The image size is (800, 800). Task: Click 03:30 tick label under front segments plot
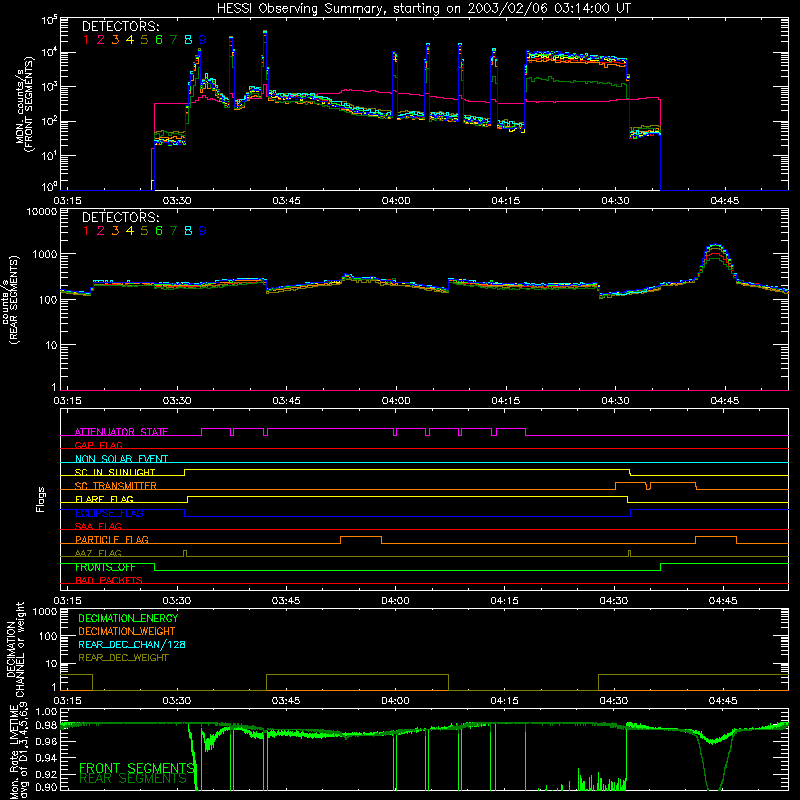tap(177, 201)
